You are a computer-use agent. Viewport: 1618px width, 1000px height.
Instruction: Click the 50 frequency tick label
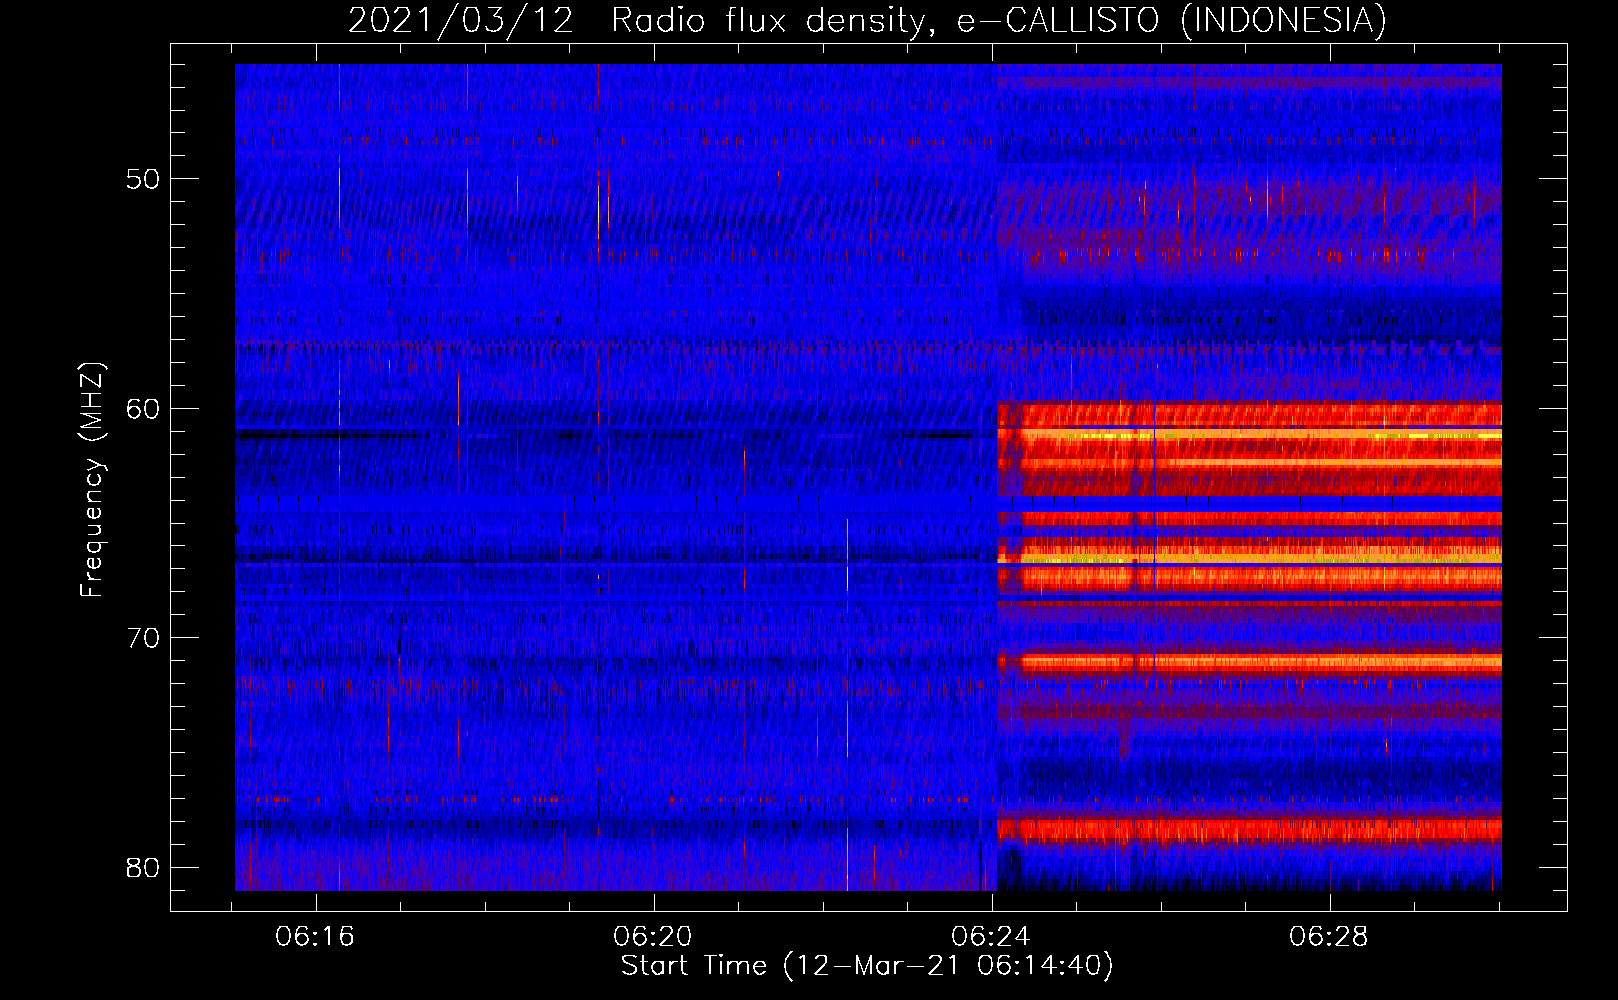click(143, 180)
